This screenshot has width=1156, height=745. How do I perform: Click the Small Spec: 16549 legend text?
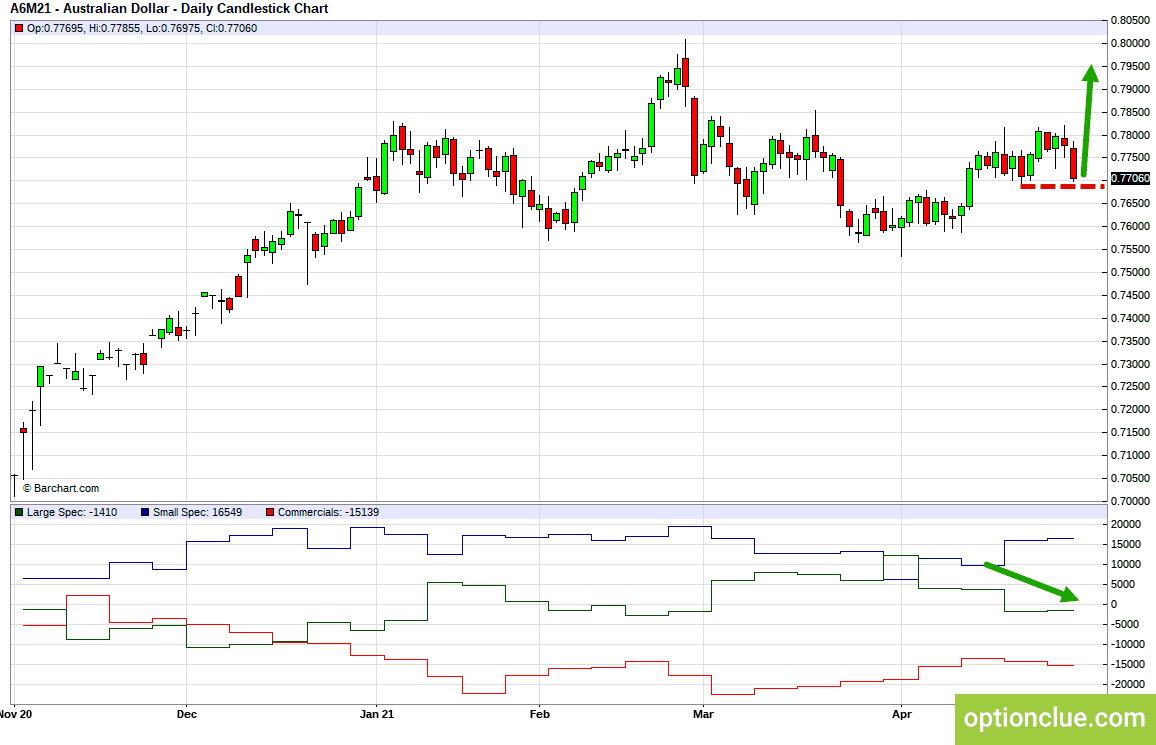pos(198,512)
